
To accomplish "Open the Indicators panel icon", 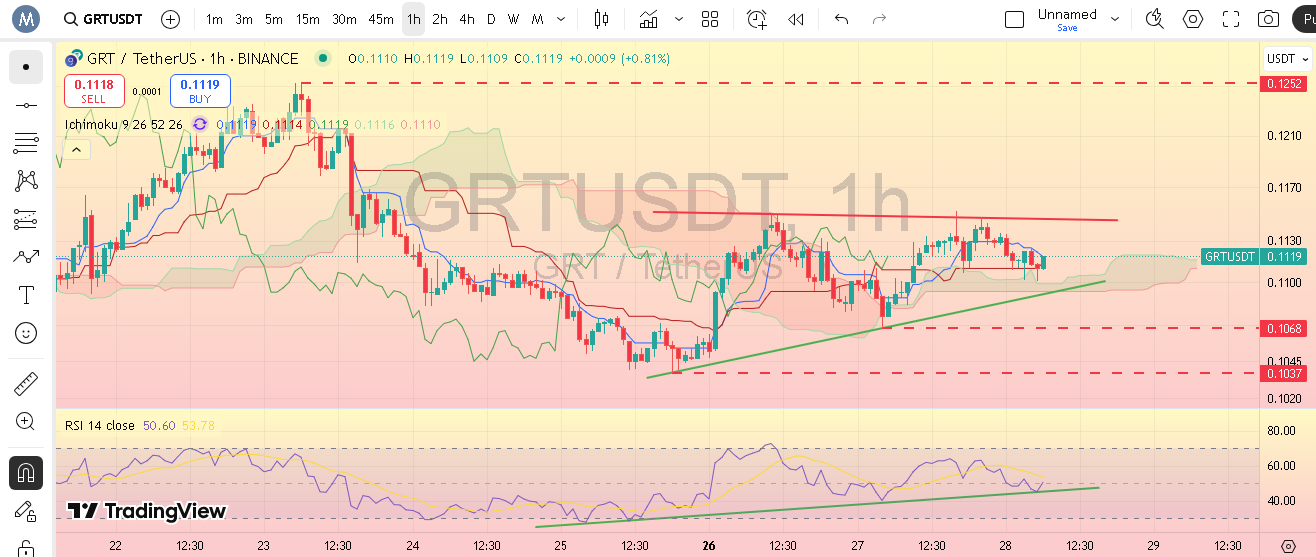I will pyautogui.click(x=650, y=19).
